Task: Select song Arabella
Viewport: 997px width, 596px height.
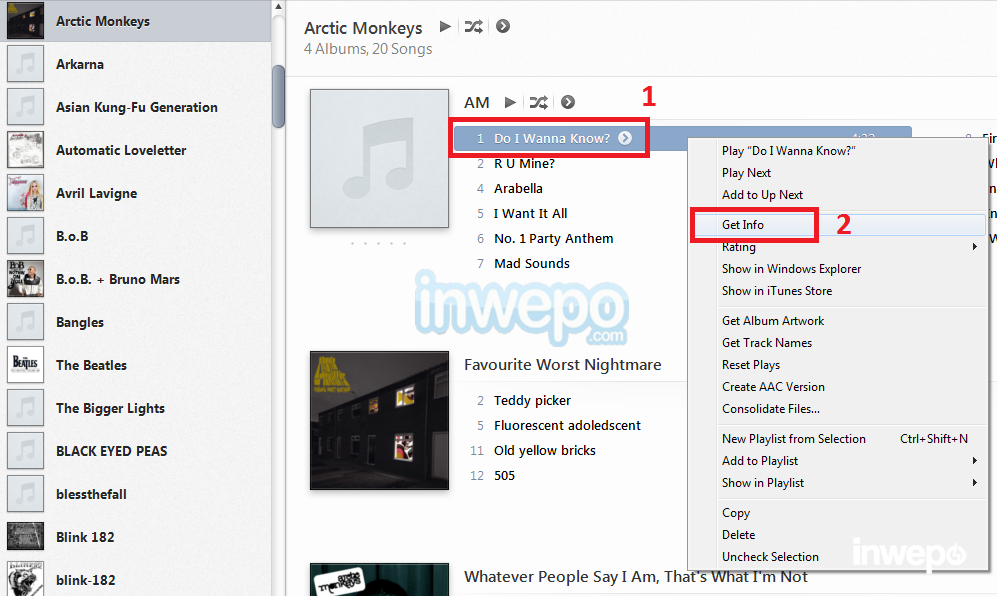Action: (518, 188)
